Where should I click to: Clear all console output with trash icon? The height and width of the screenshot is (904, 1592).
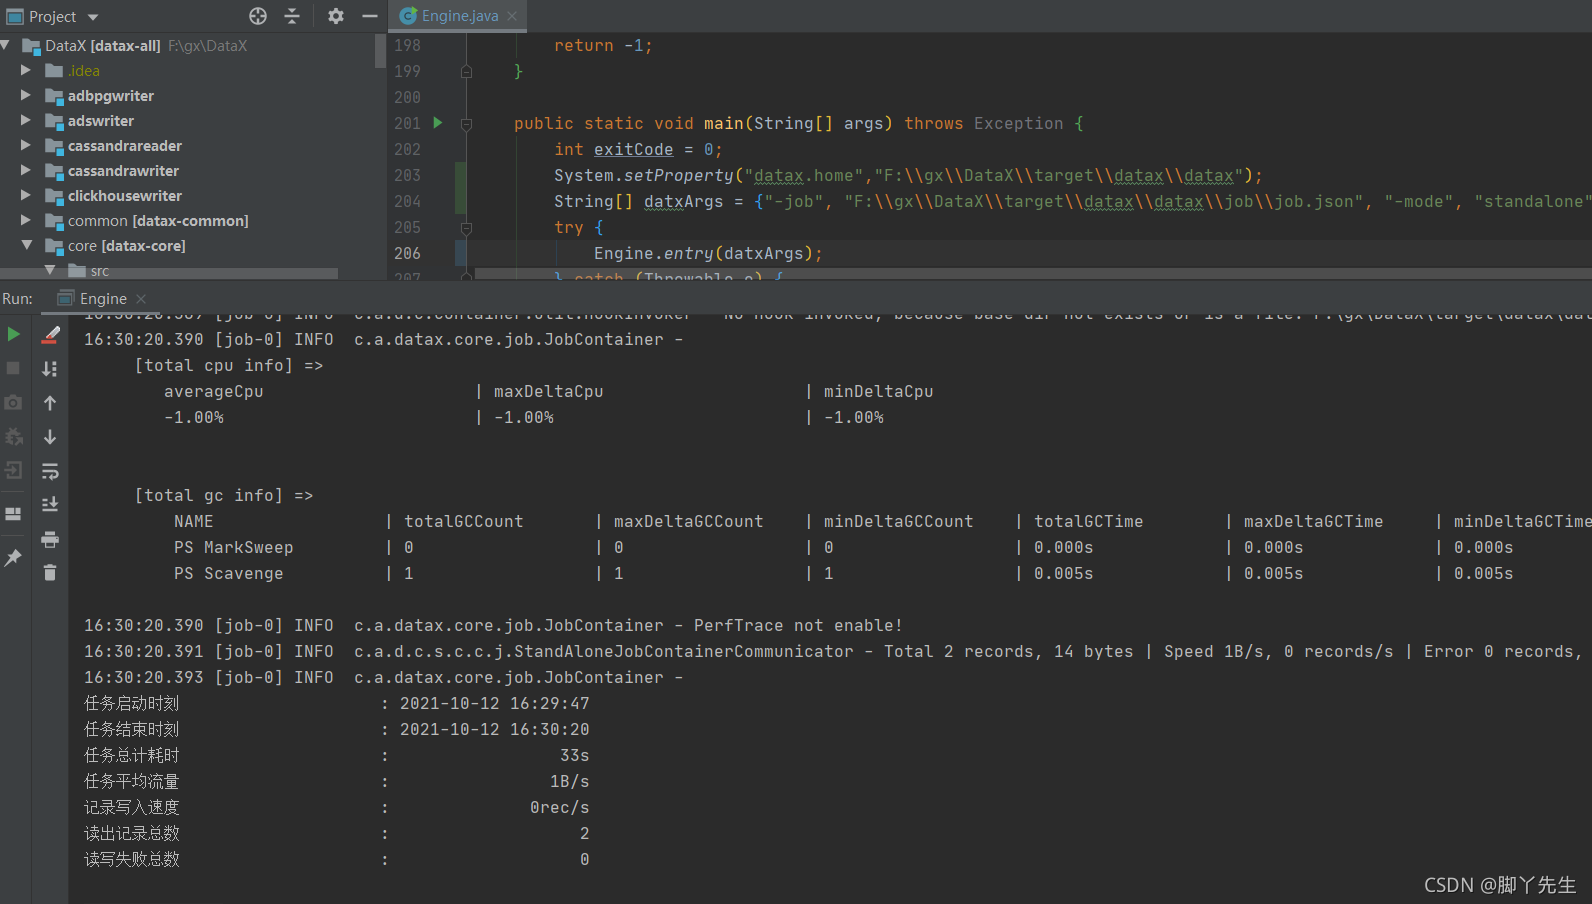[x=50, y=573]
